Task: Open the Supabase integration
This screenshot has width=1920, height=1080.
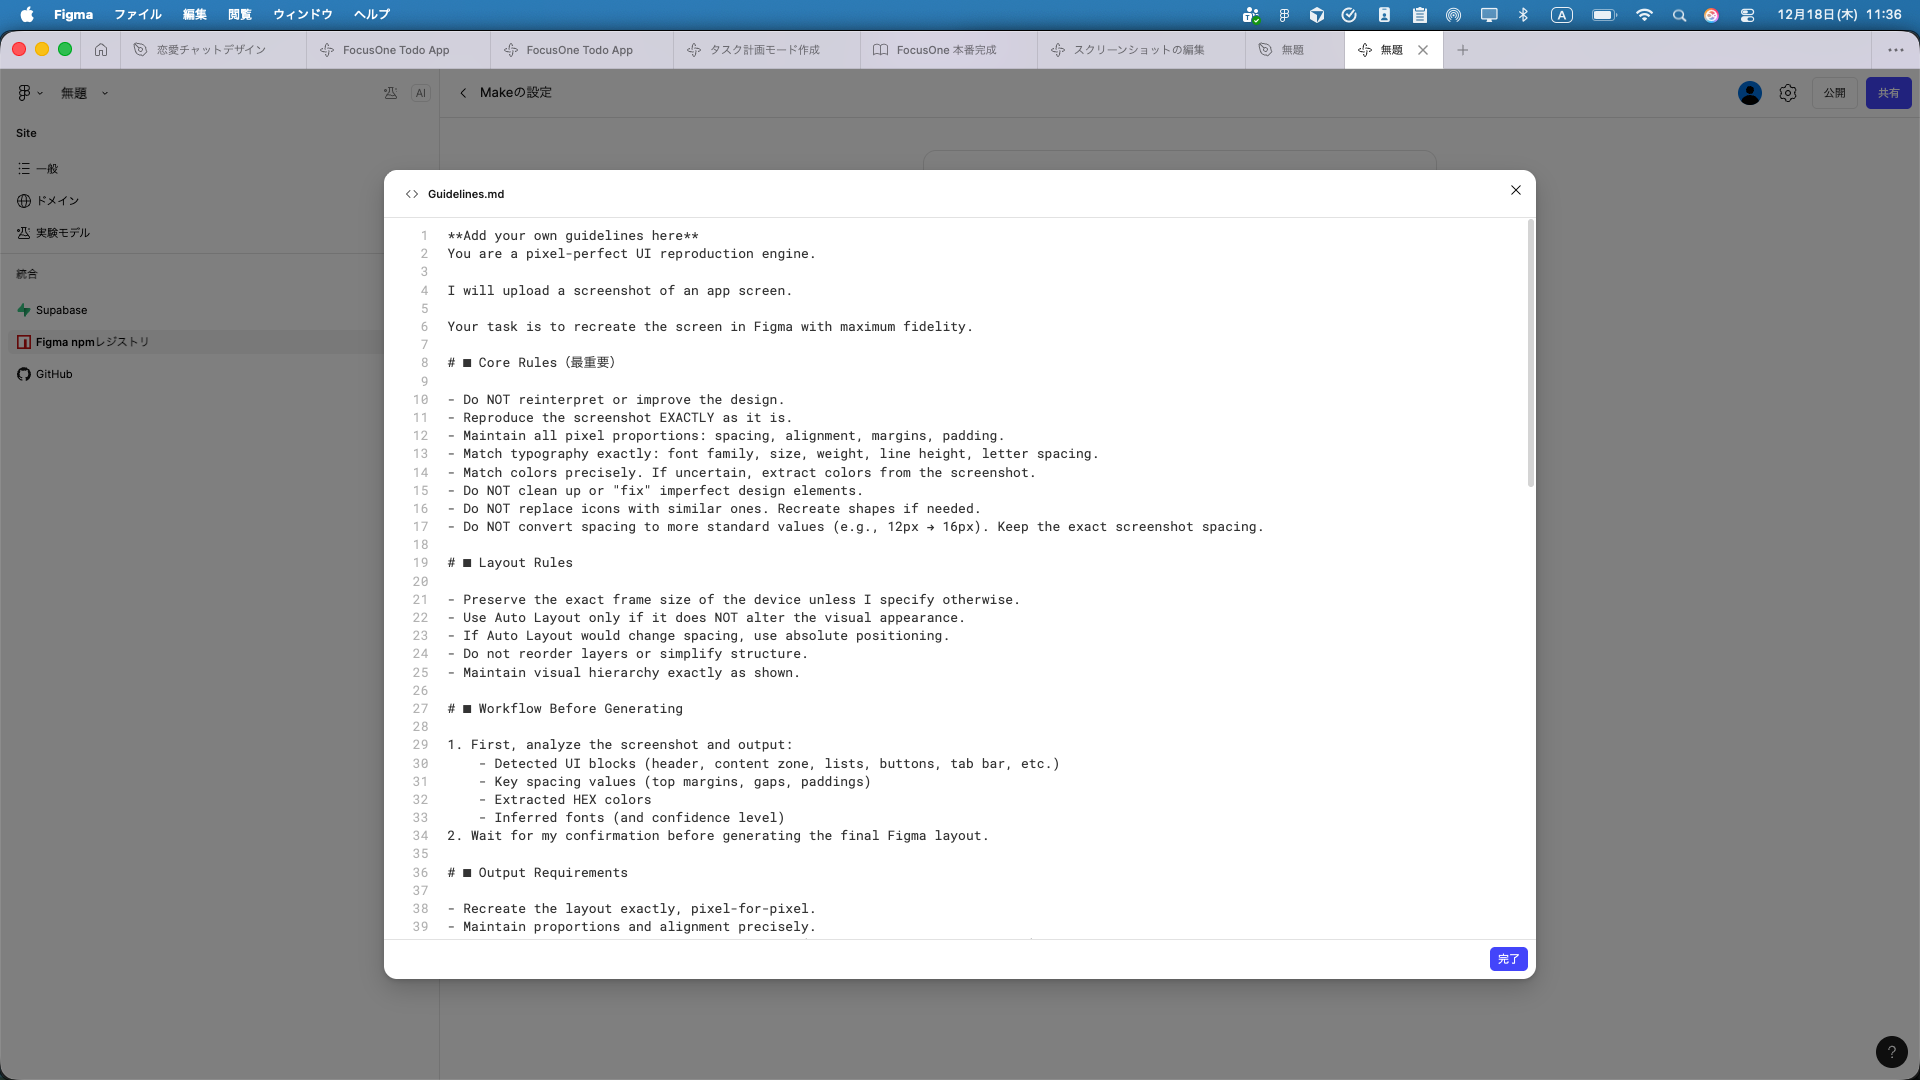Action: click(61, 310)
